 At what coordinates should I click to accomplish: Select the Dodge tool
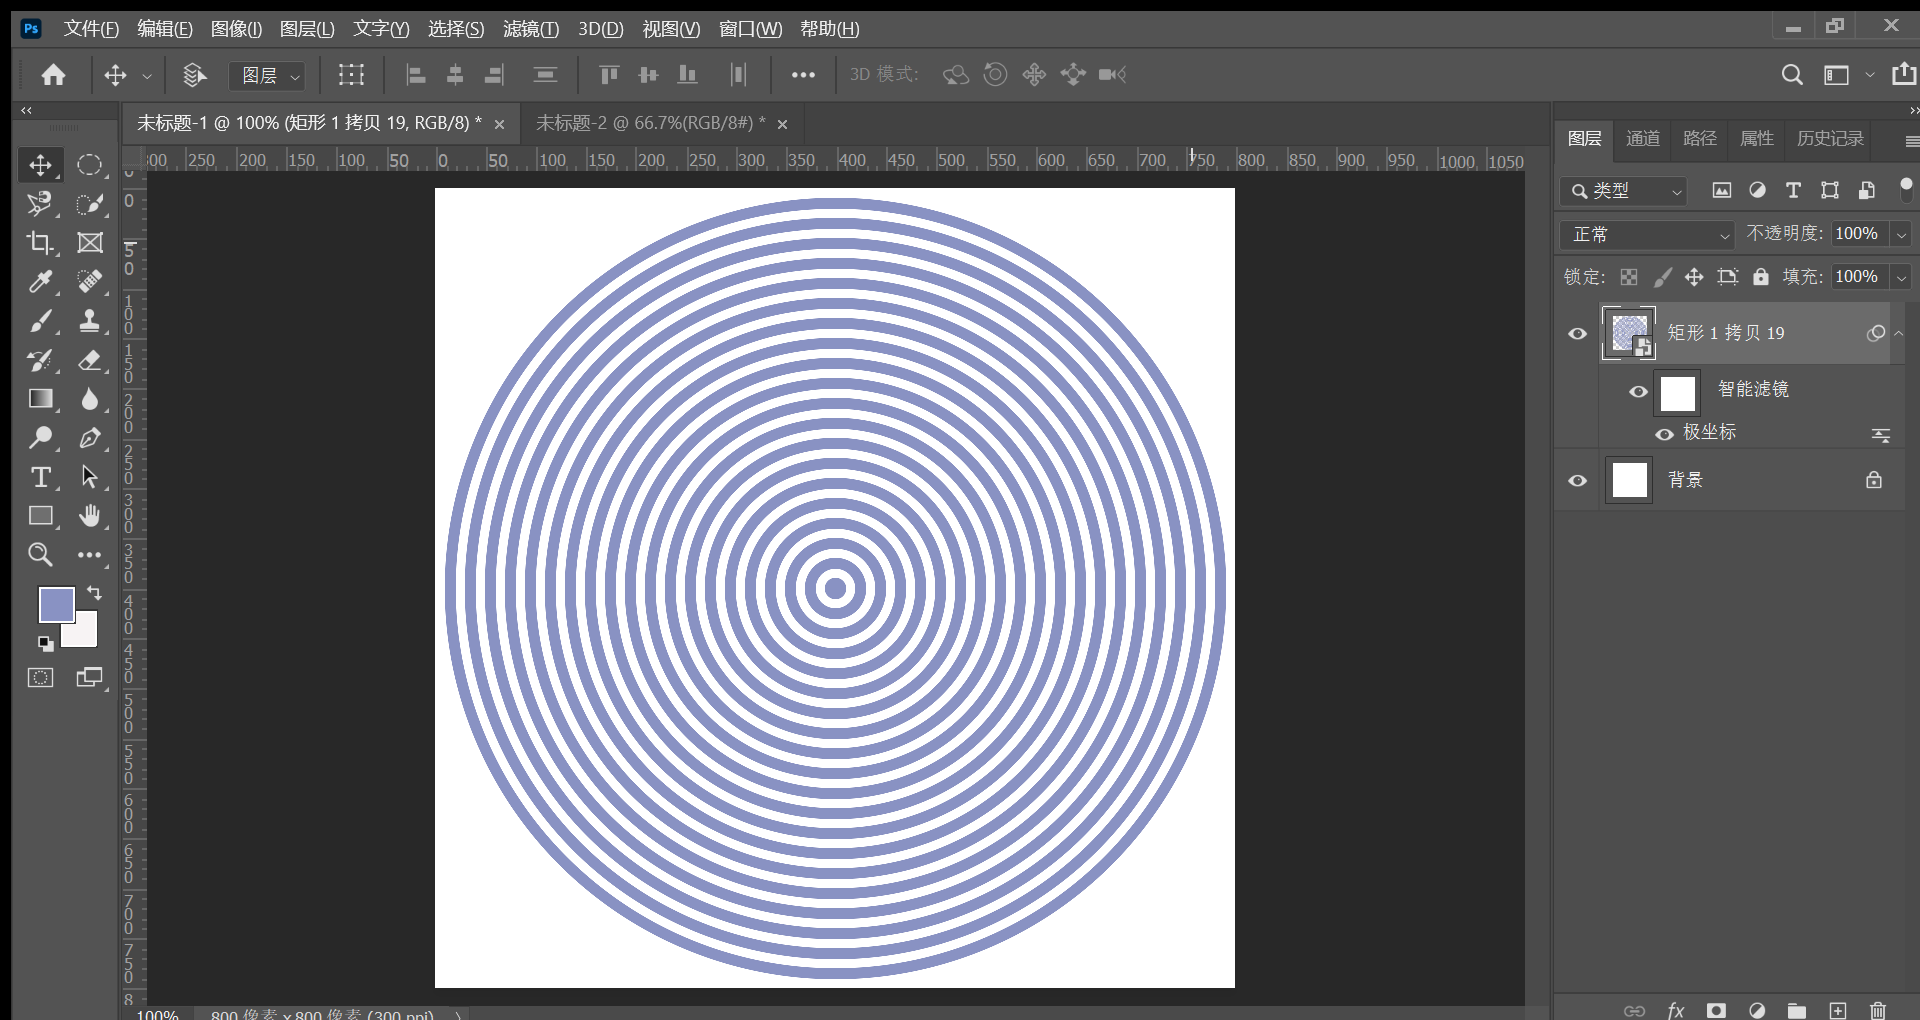pos(40,438)
